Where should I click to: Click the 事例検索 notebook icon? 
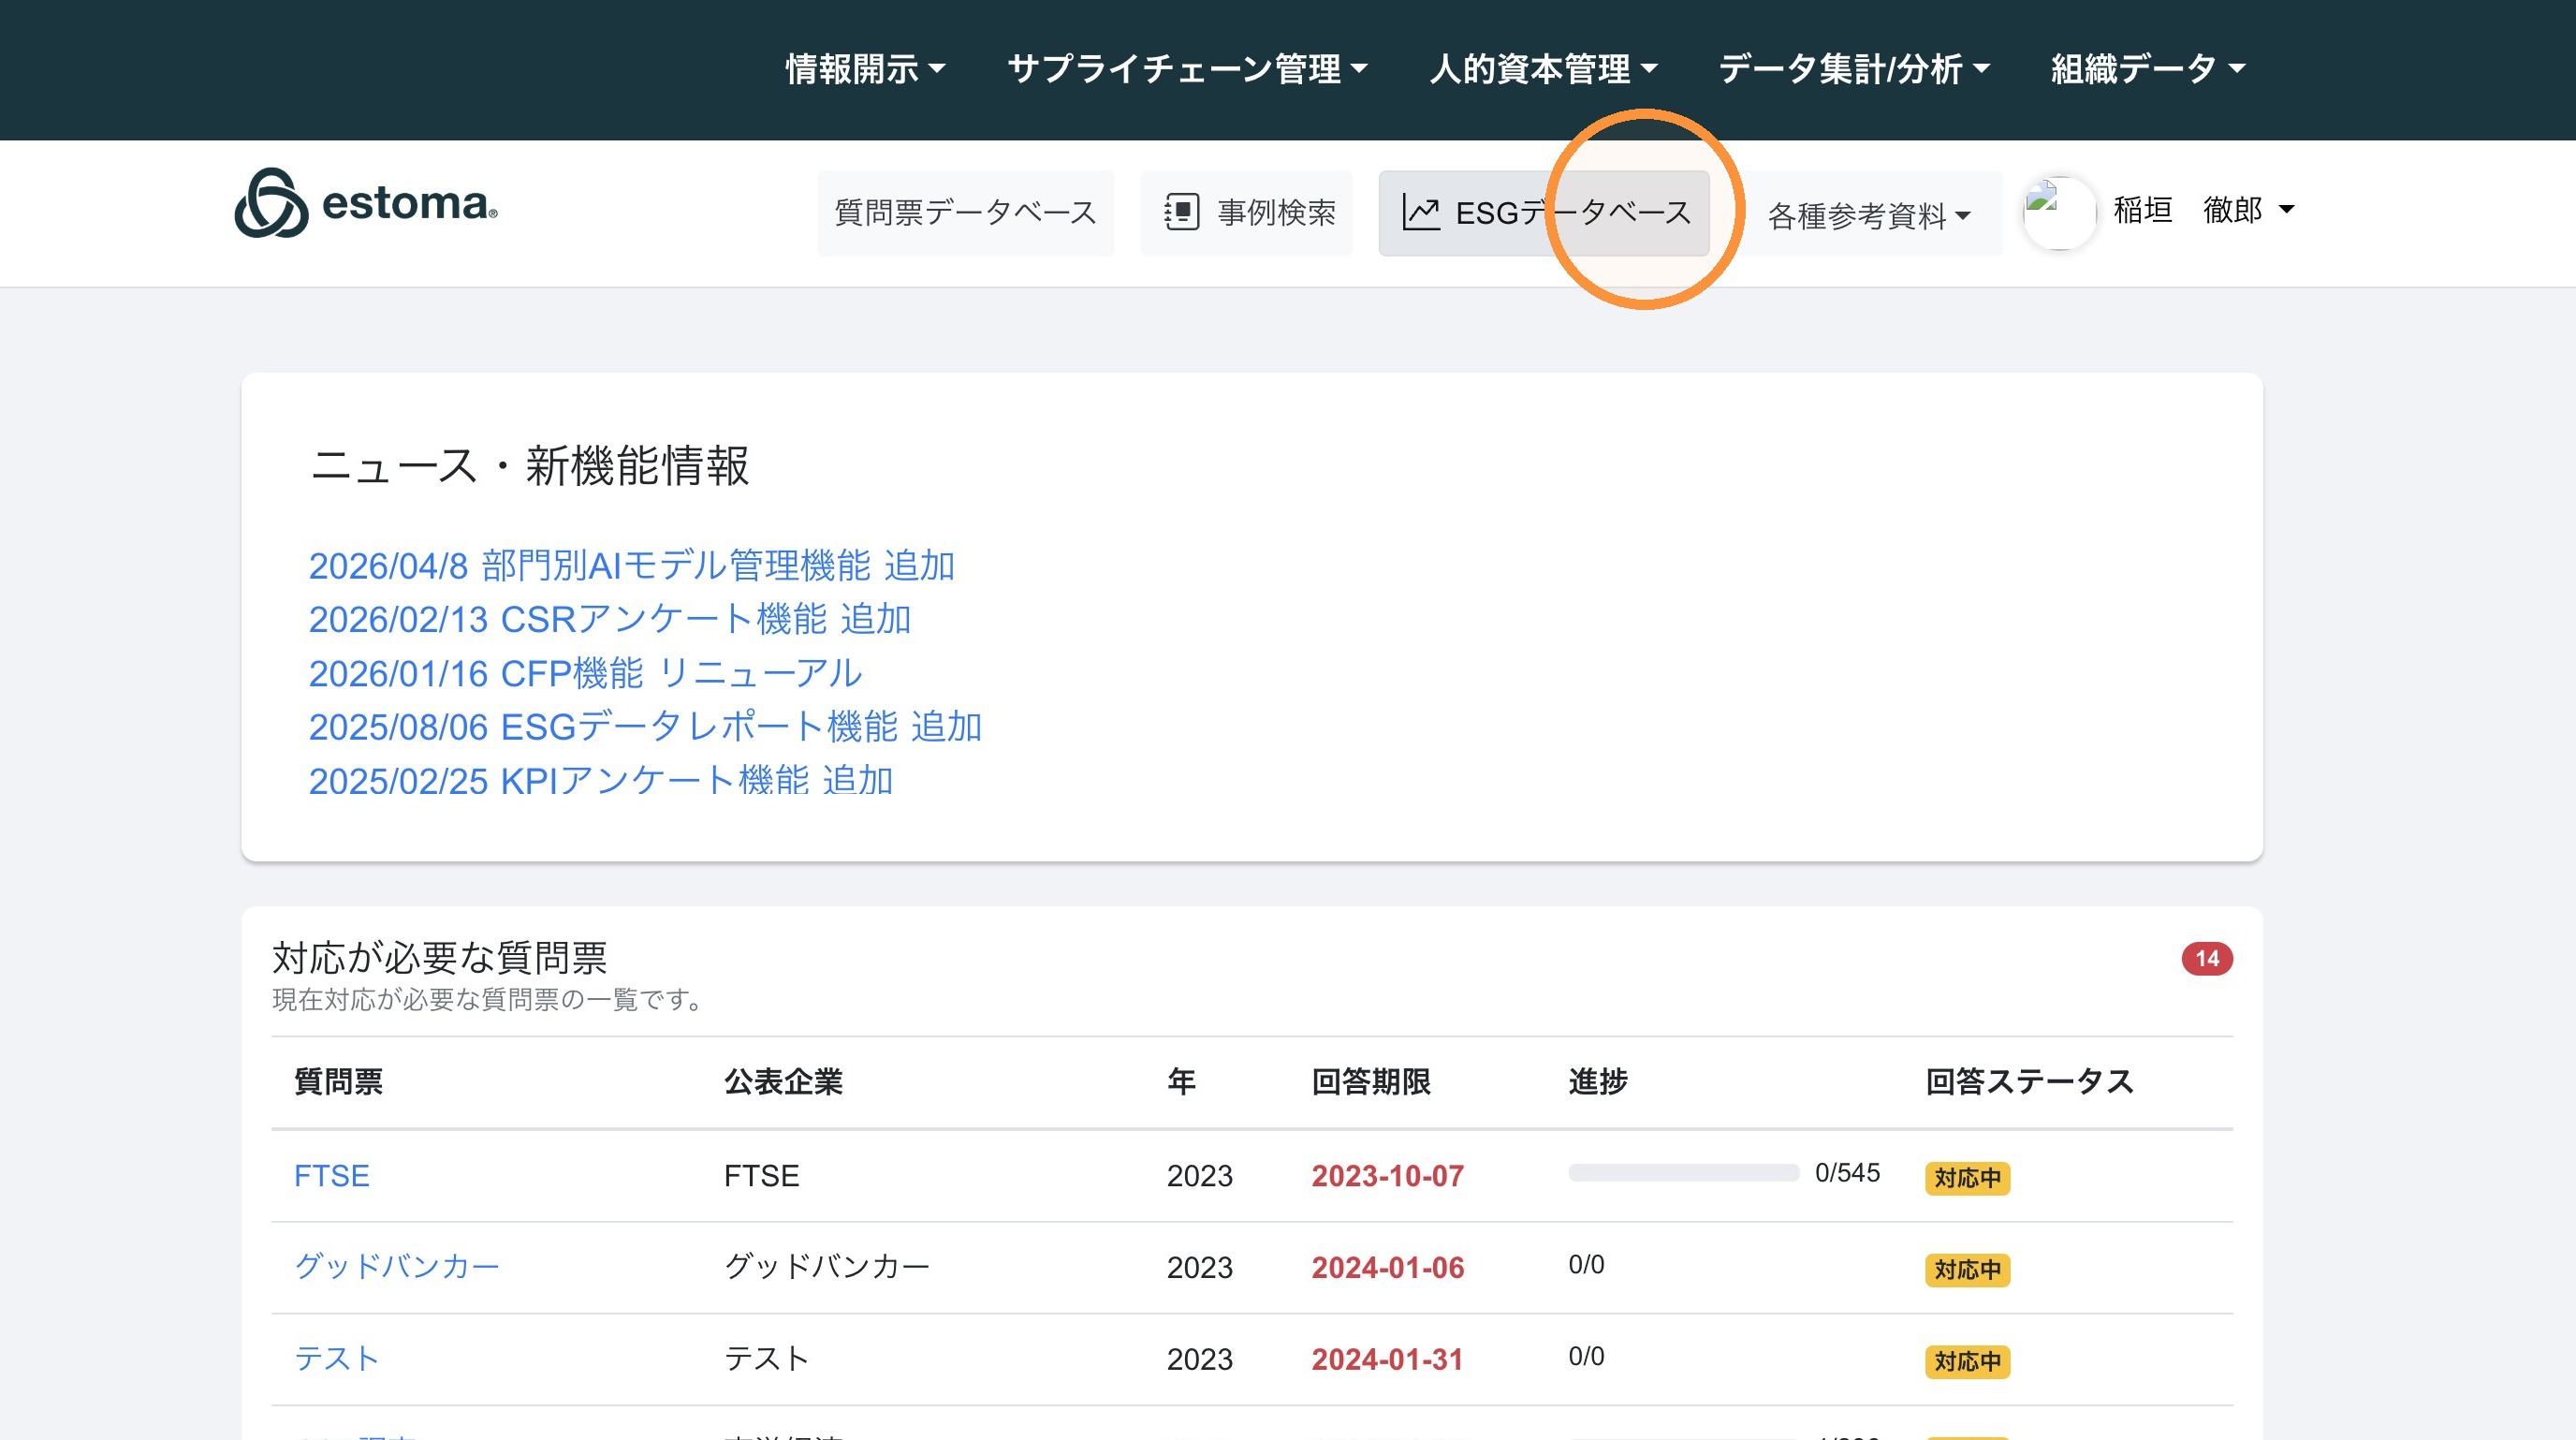(x=1181, y=212)
